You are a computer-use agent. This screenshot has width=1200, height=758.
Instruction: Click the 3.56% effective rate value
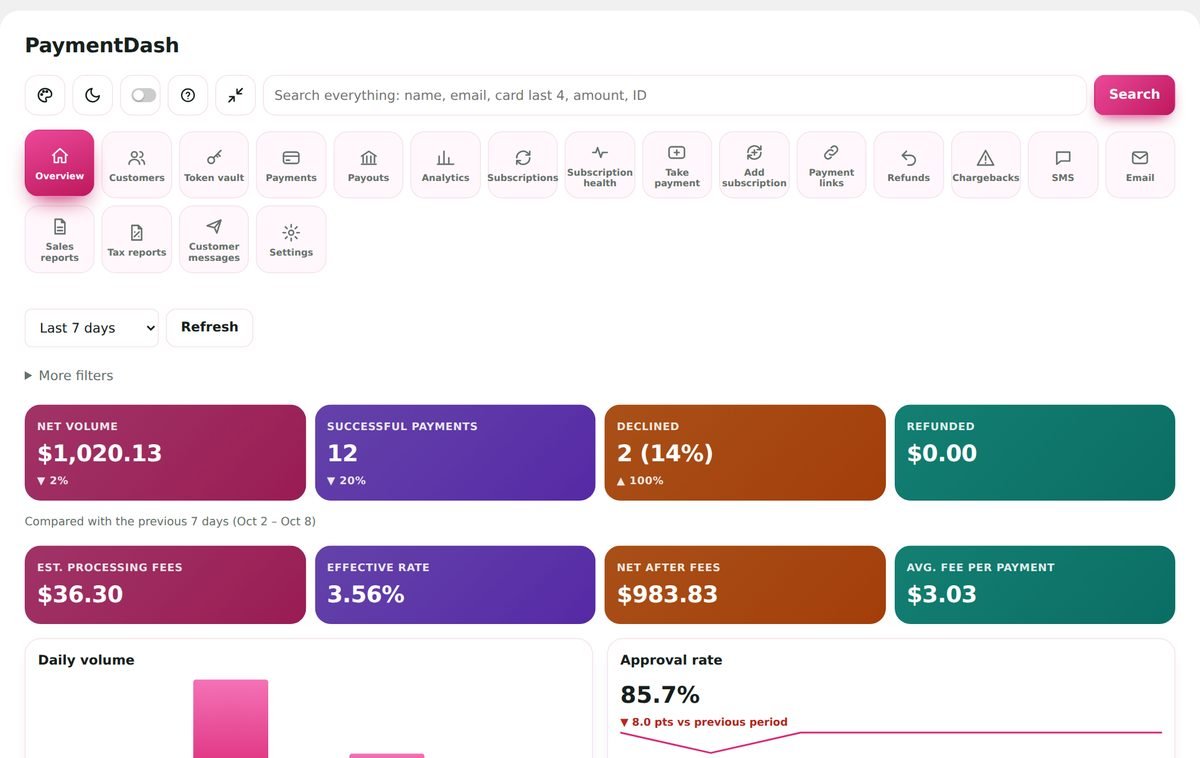click(366, 595)
